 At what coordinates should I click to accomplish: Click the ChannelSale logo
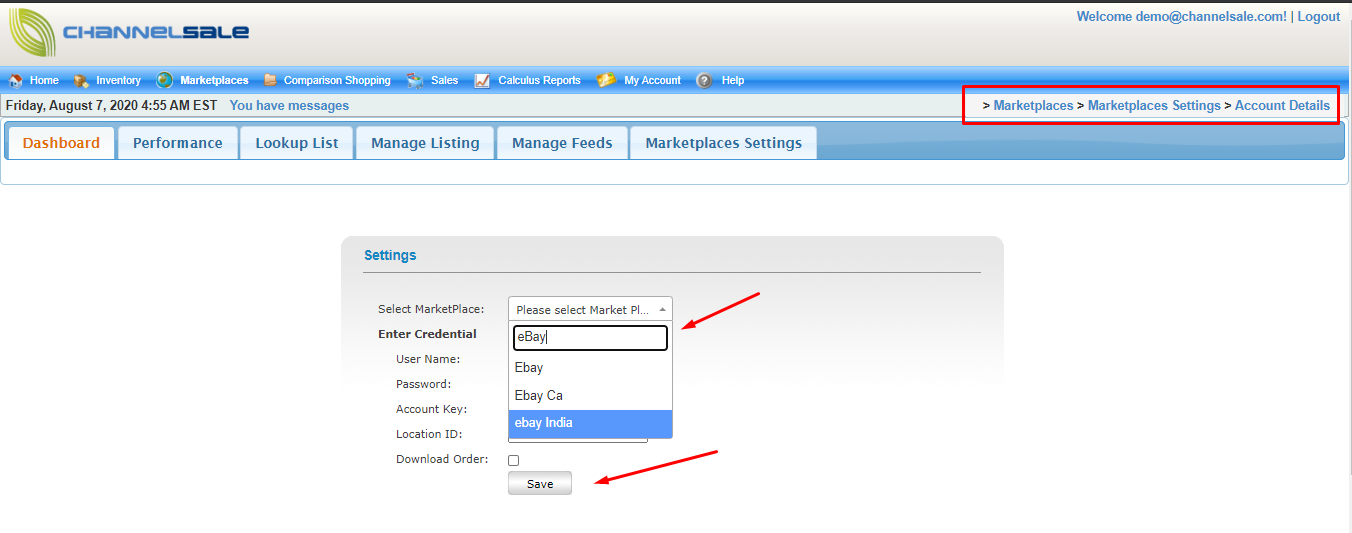pyautogui.click(x=129, y=32)
